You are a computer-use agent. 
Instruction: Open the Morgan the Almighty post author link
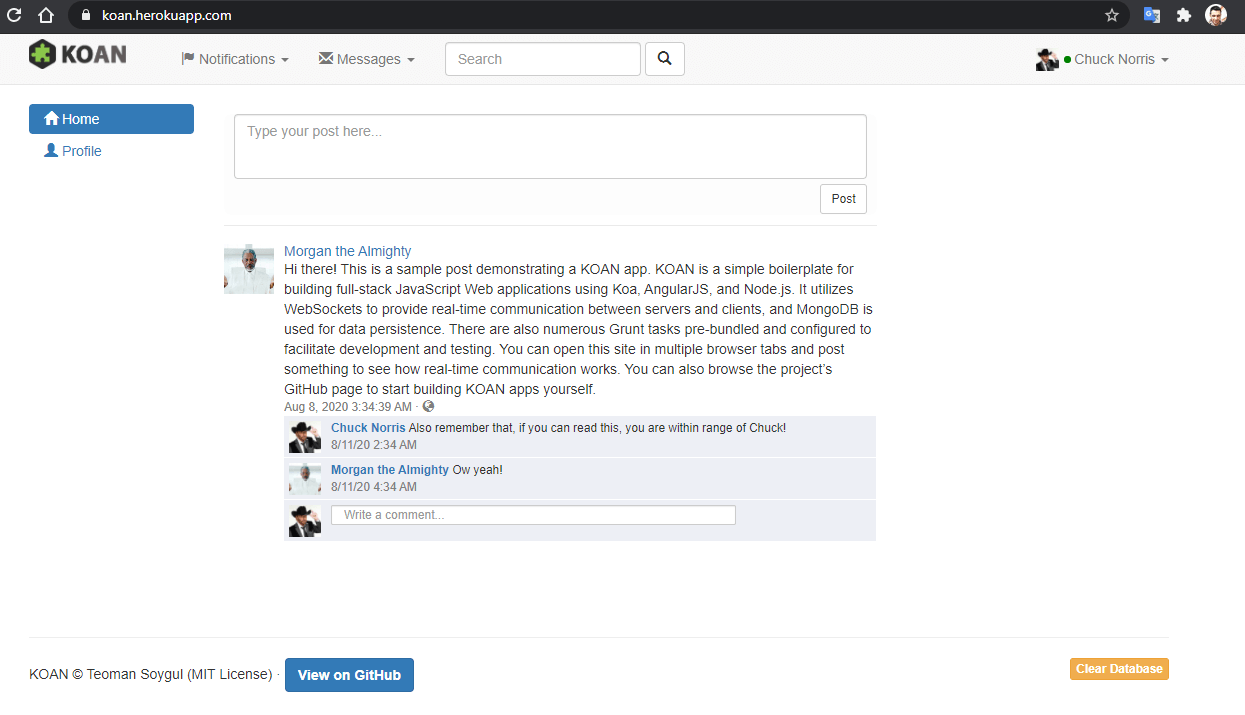(x=347, y=251)
